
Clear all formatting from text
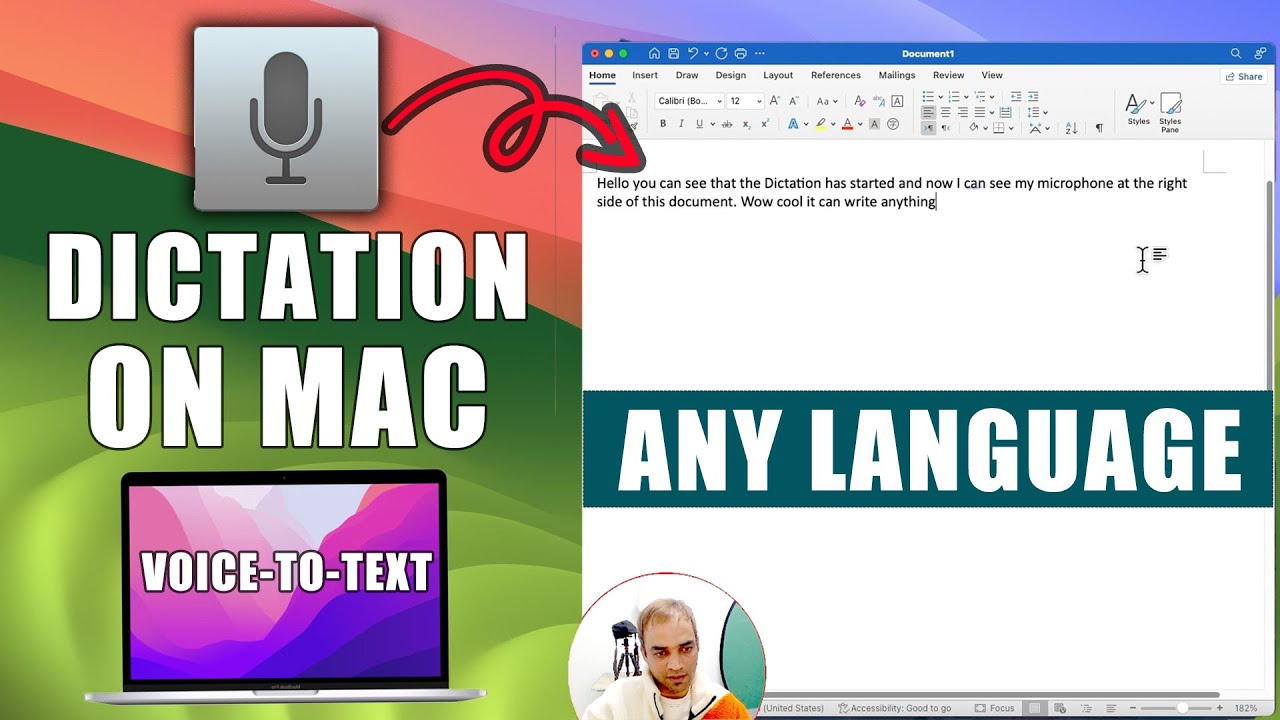coord(859,101)
